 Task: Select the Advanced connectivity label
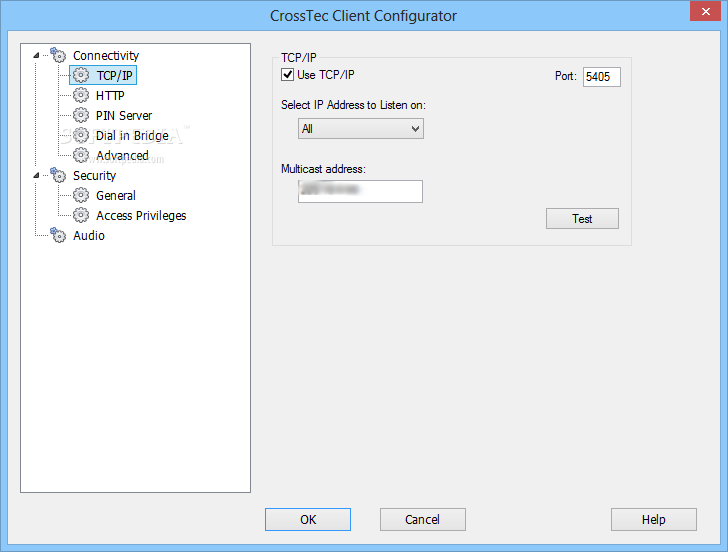[x=122, y=156]
